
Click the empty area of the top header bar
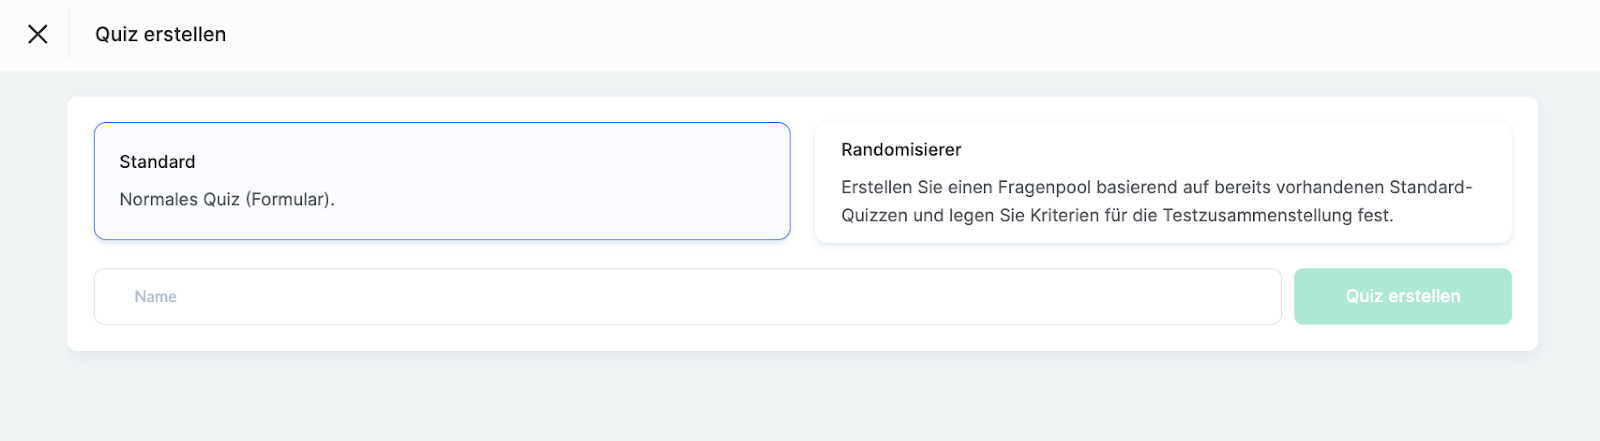pos(900,34)
